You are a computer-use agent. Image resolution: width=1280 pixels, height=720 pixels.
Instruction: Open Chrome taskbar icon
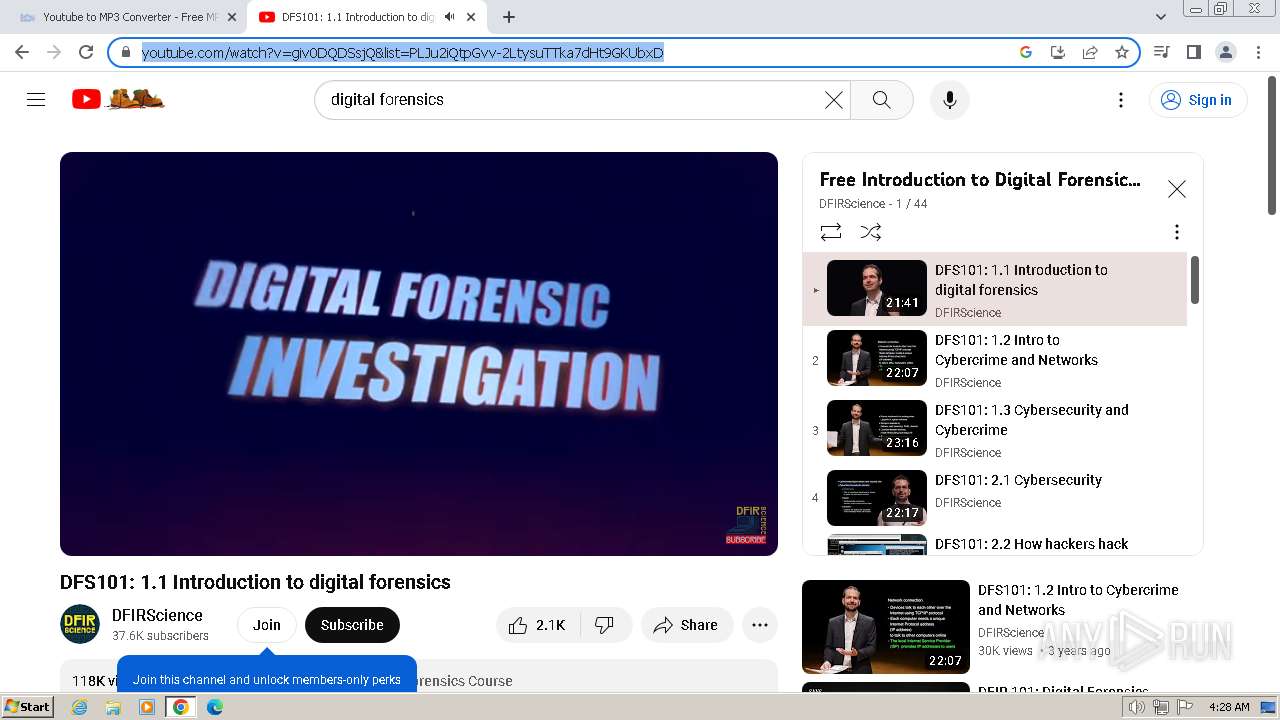click(180, 707)
